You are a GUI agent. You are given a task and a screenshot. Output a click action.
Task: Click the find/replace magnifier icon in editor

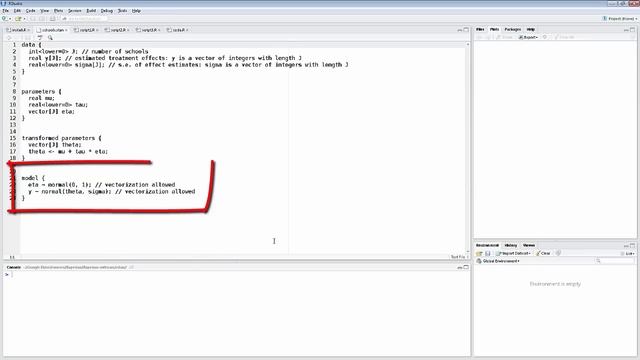click(50, 38)
